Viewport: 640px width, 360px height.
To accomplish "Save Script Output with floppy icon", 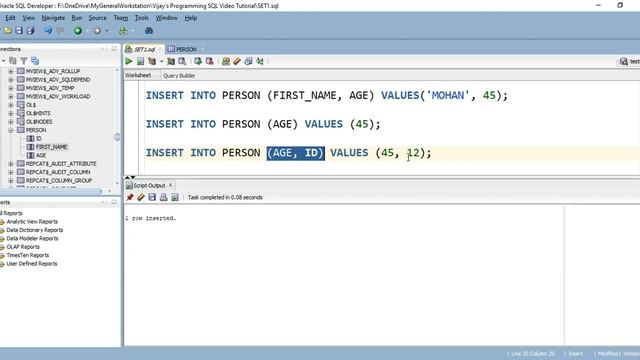I will pos(152,197).
